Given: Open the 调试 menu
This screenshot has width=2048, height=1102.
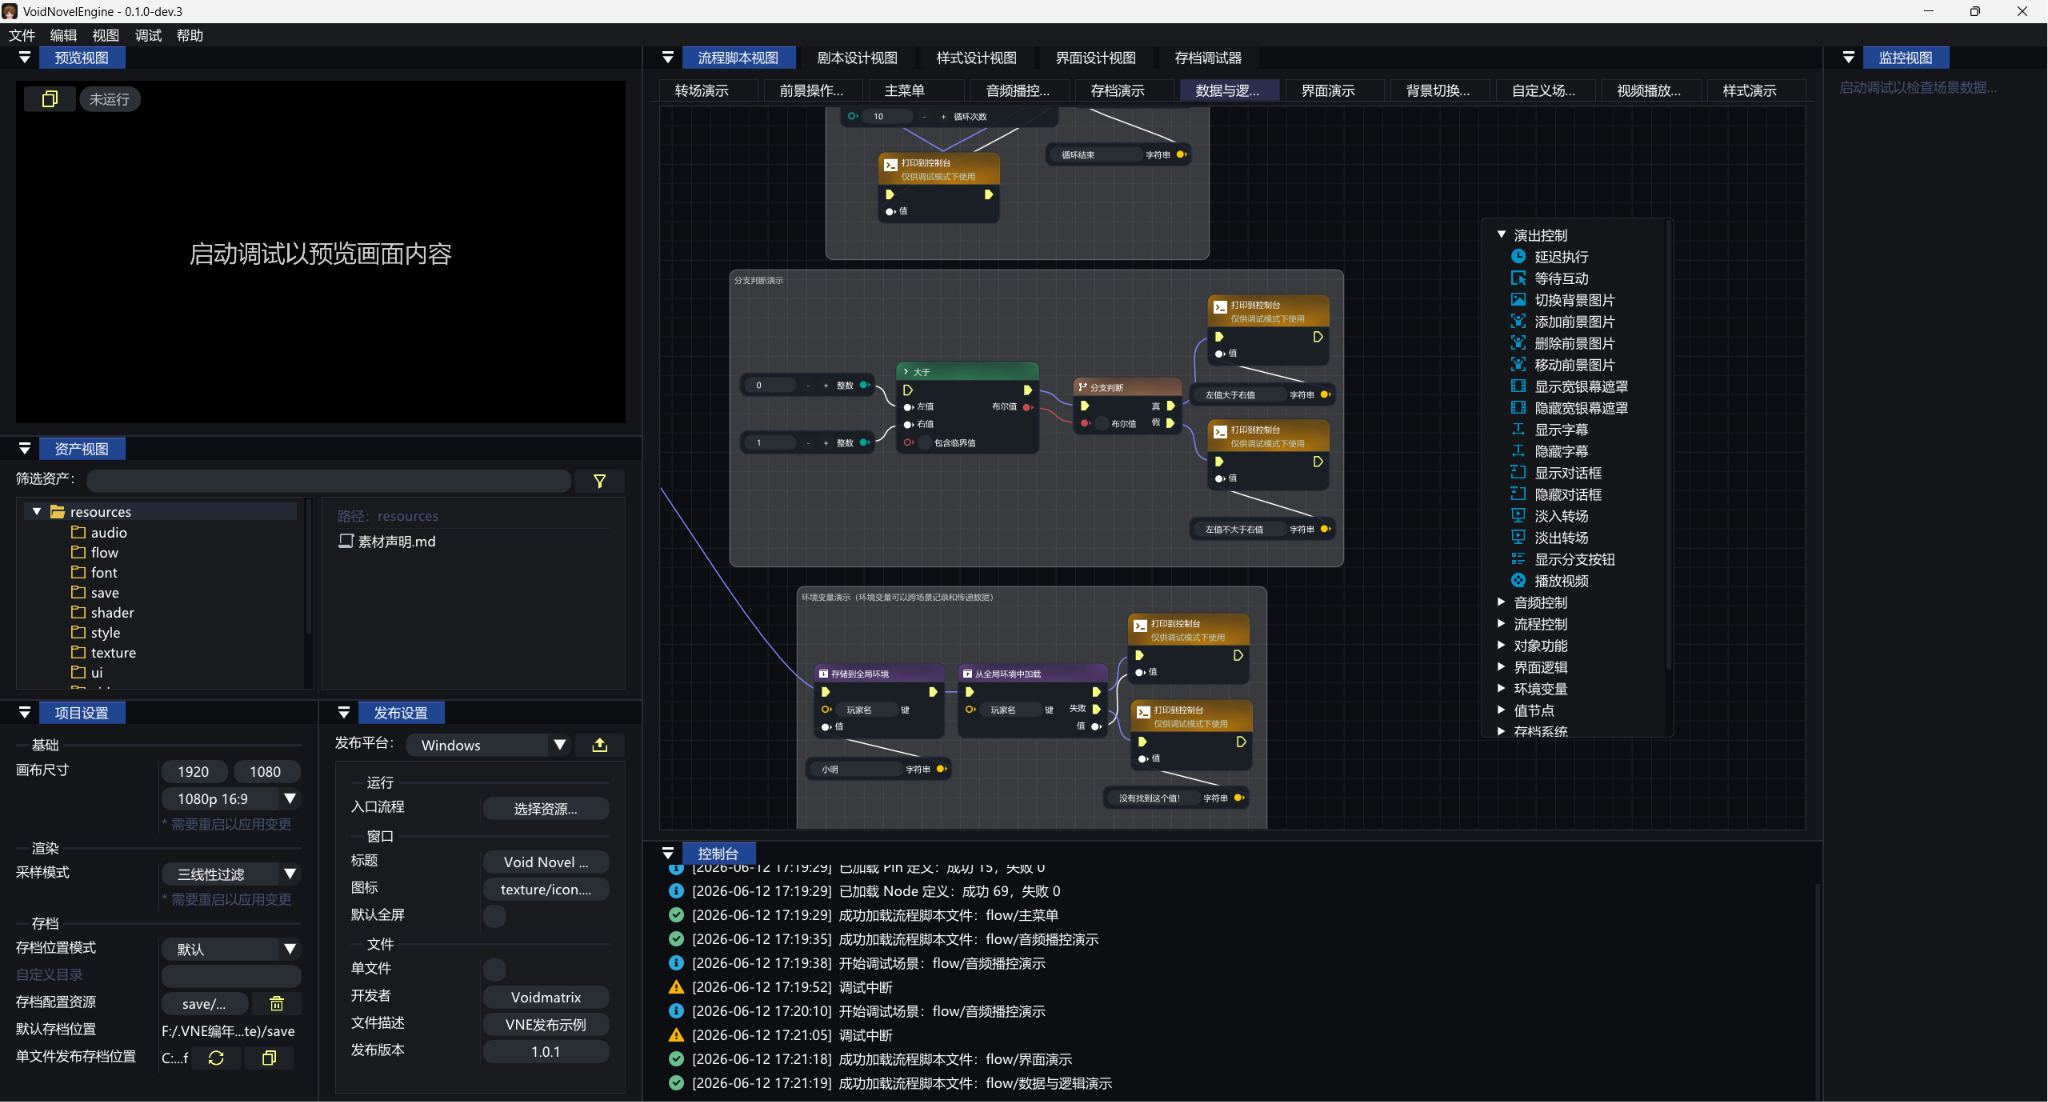Looking at the screenshot, I should click(148, 35).
